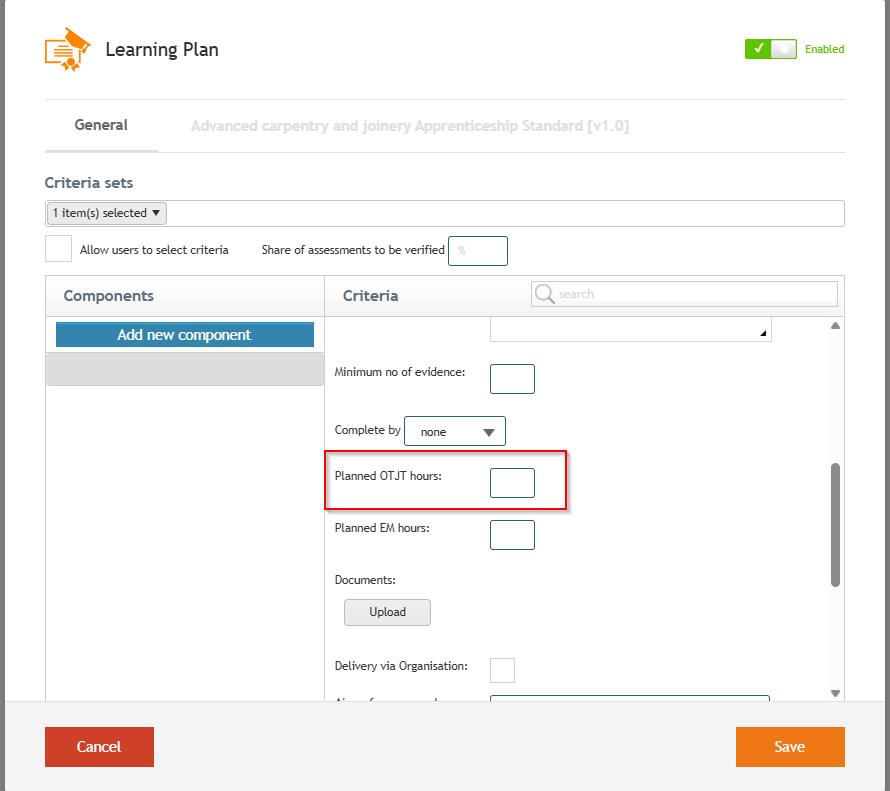Toggle the Enabled switch off
890x791 pixels.
770,49
